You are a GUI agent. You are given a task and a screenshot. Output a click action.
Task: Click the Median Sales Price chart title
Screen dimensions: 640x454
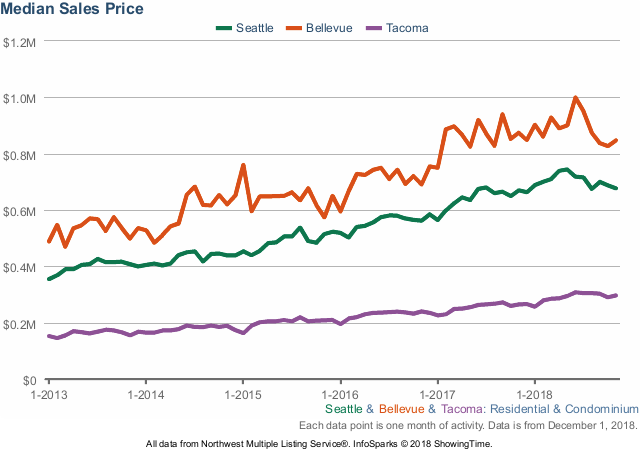pyautogui.click(x=74, y=9)
